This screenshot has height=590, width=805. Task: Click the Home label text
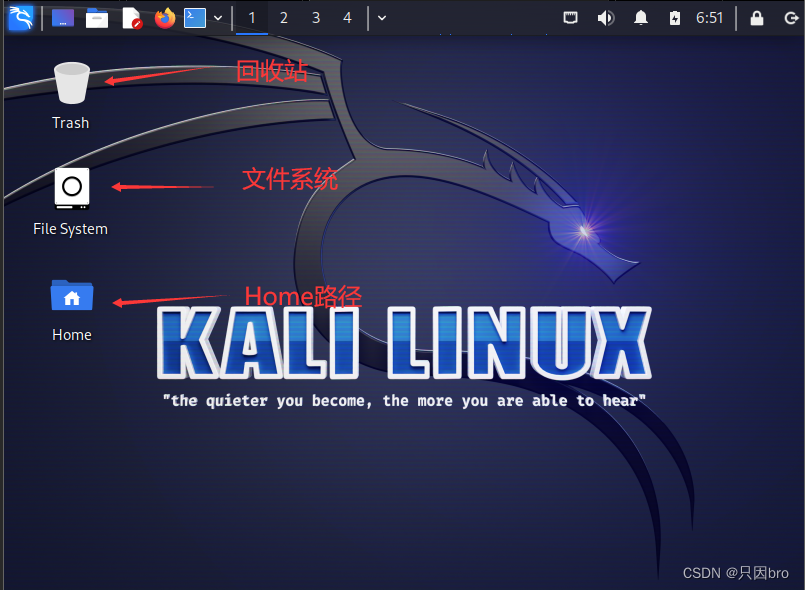click(x=72, y=335)
